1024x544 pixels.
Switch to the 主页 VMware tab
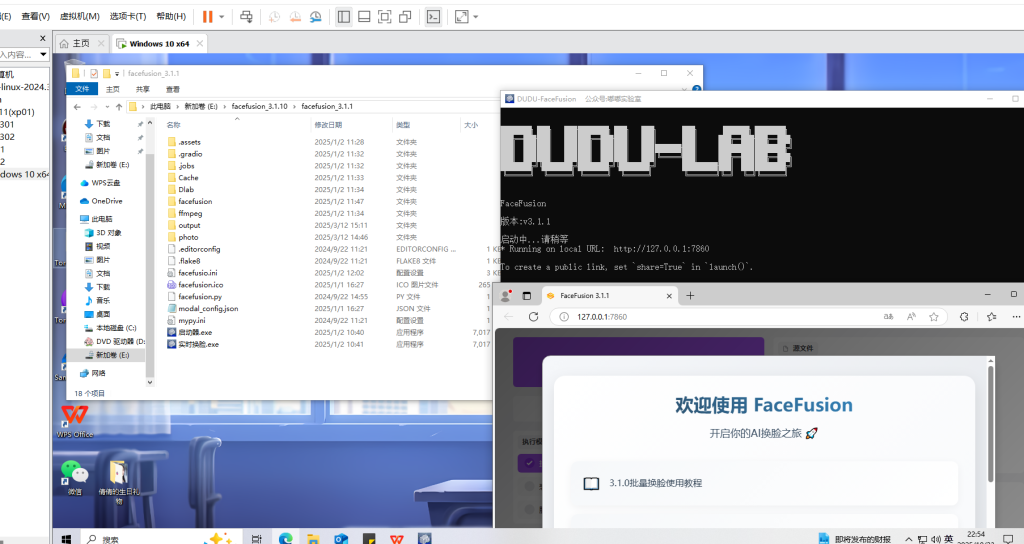75,43
